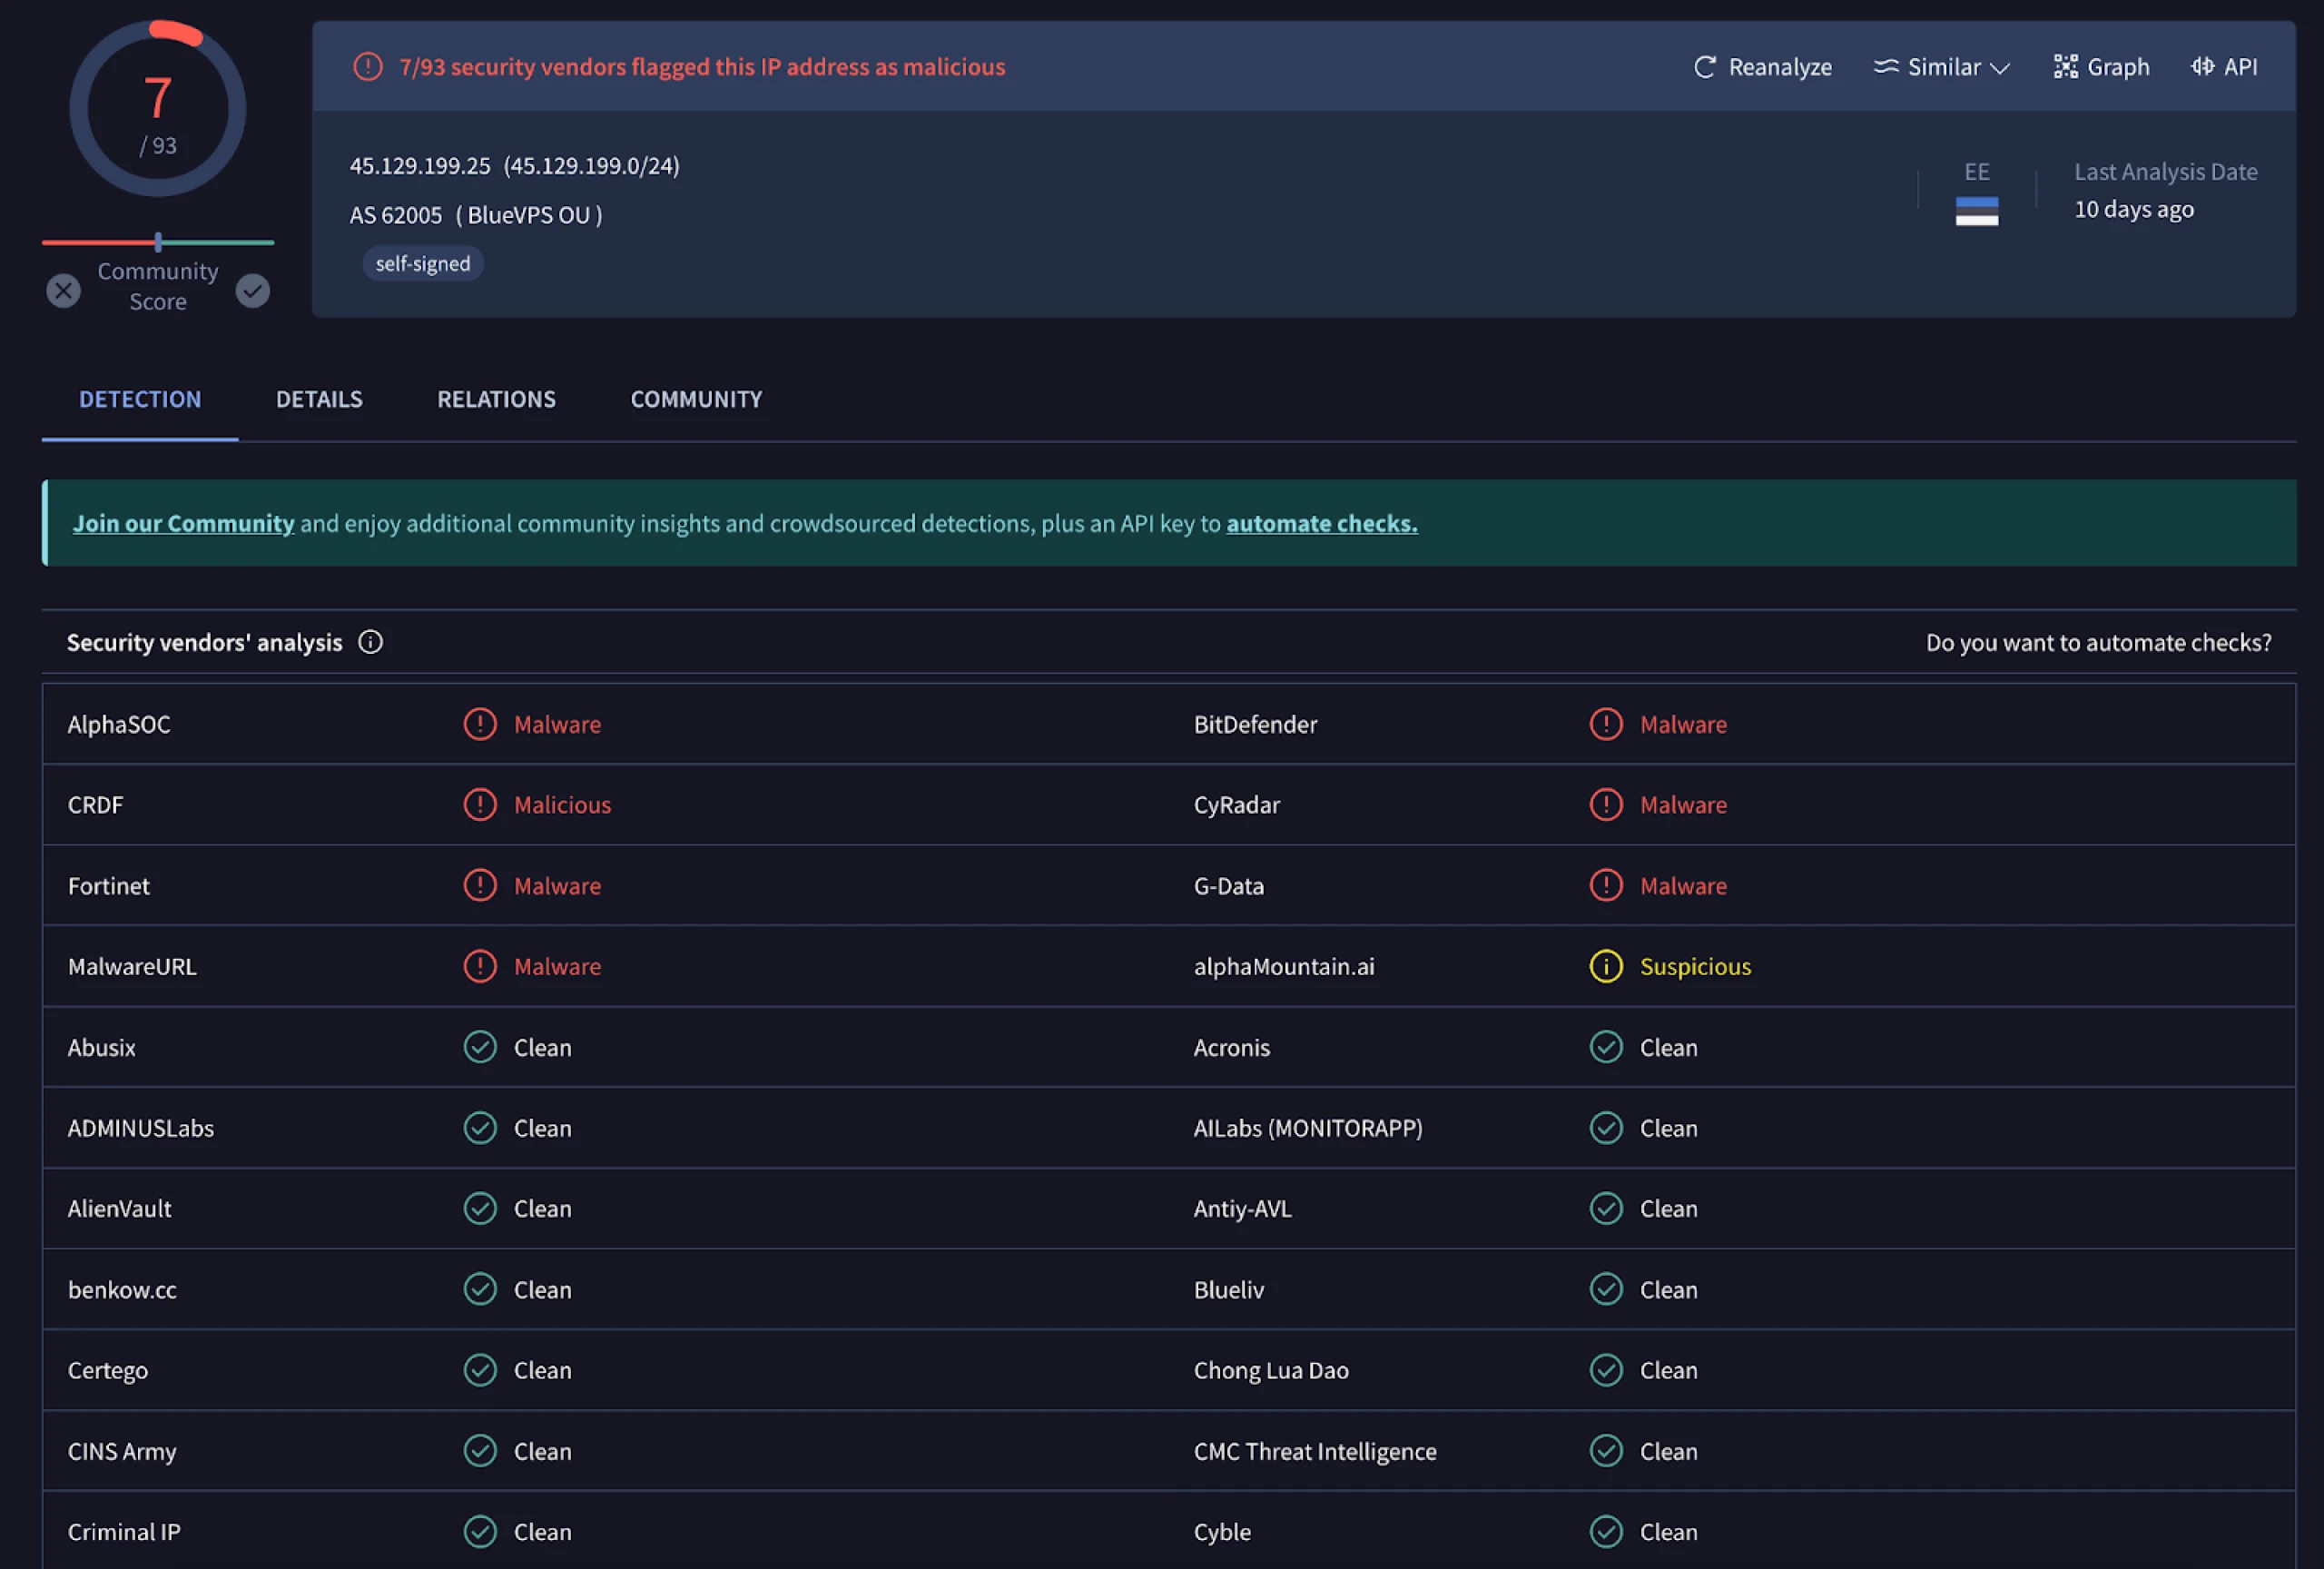Click the Join our Community link
This screenshot has width=2324, height=1569.
tap(183, 523)
